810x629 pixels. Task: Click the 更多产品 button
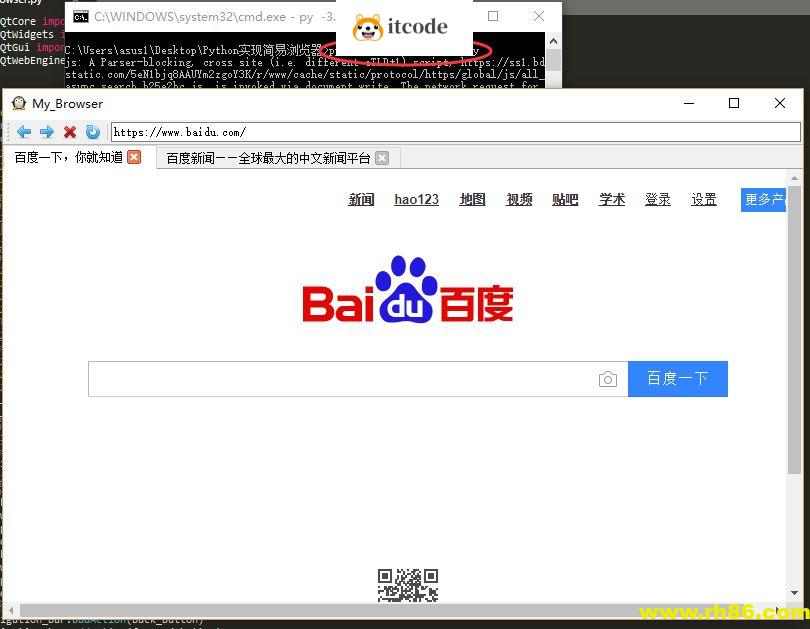click(766, 199)
